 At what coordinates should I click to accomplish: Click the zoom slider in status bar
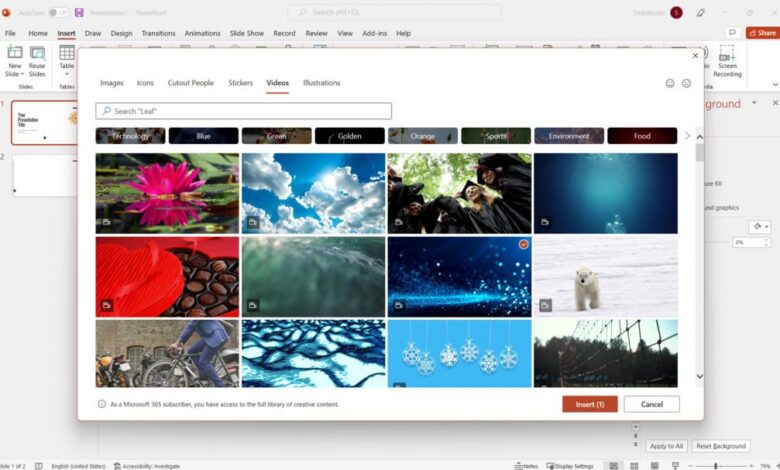click(721, 466)
